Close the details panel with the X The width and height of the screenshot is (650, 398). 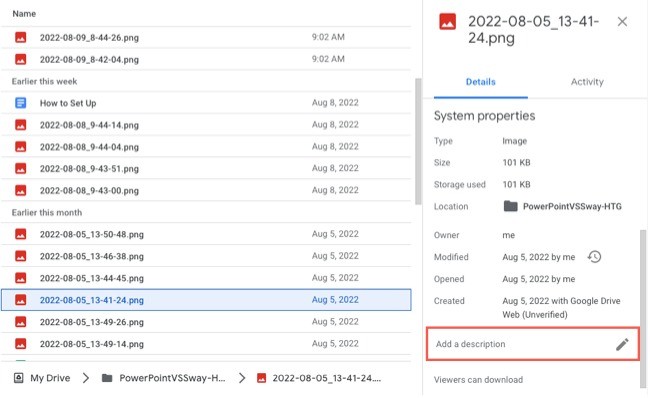(622, 22)
